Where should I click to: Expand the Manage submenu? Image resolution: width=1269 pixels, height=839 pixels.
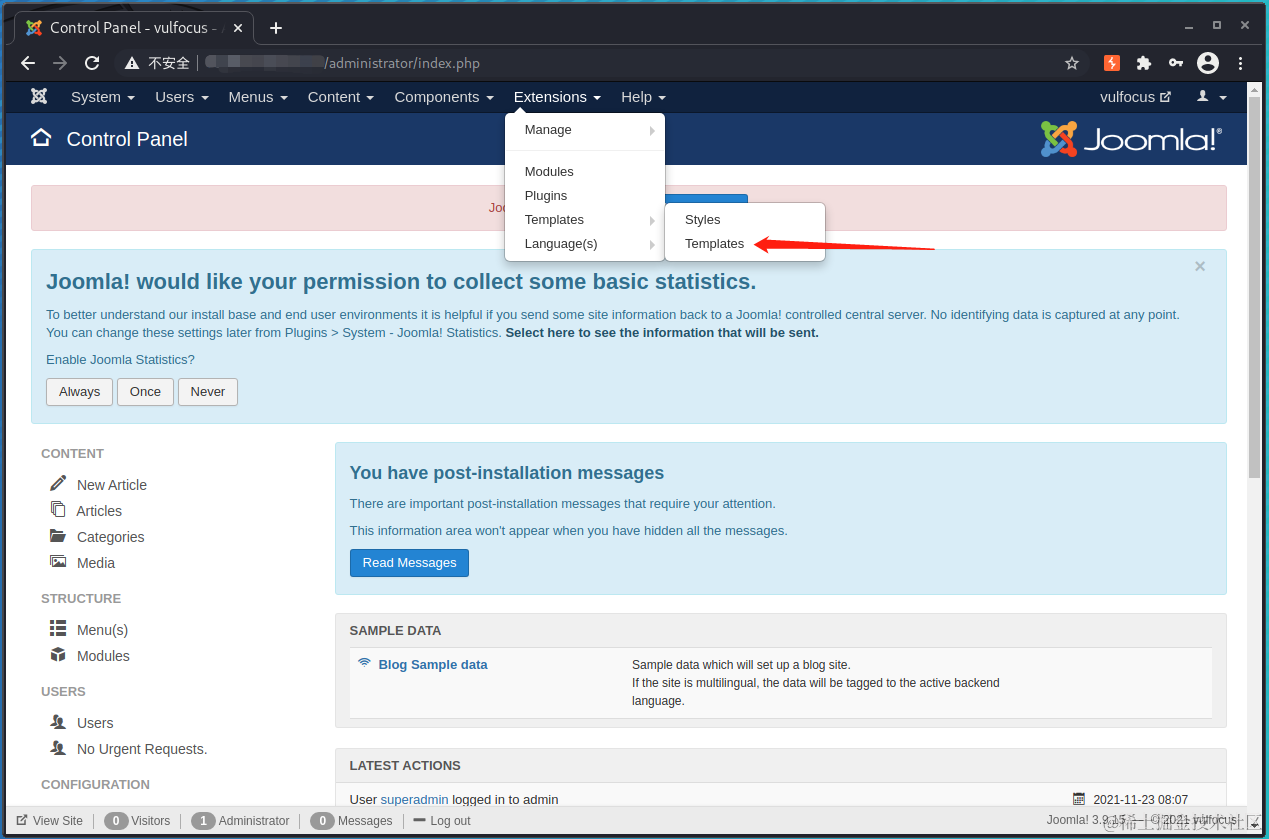click(x=585, y=130)
